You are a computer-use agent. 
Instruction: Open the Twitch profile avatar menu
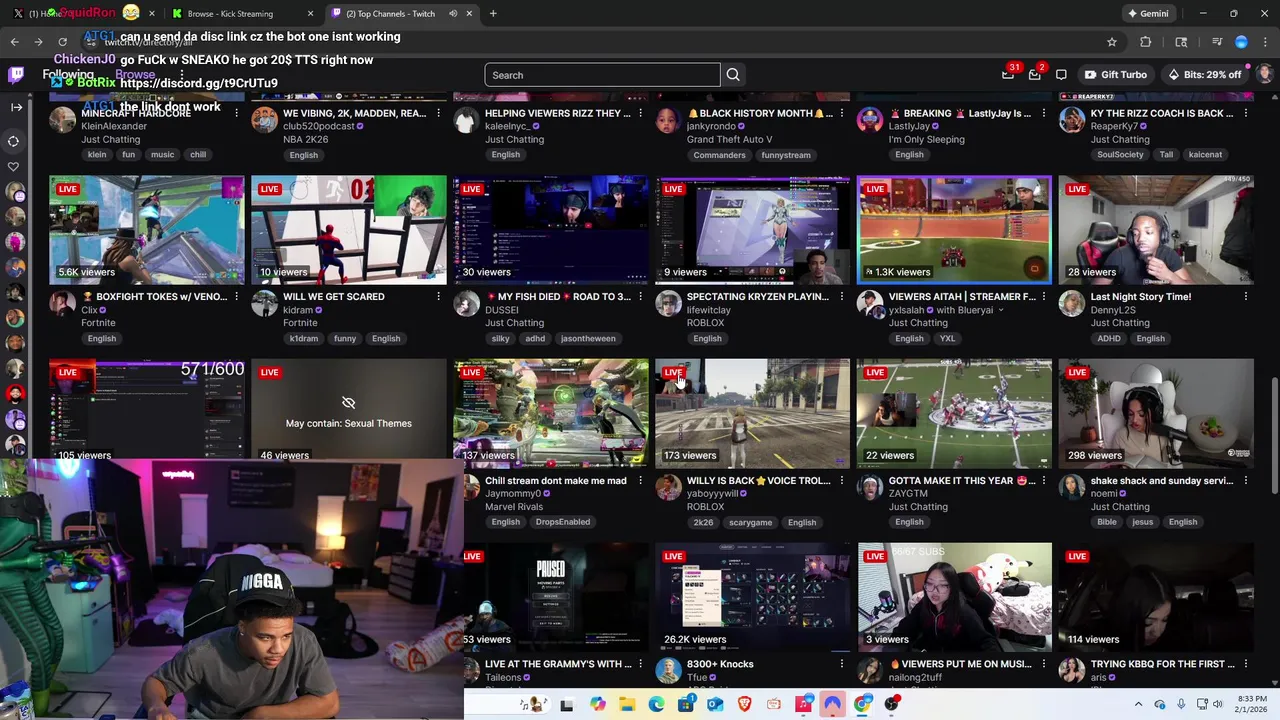tap(1263, 75)
